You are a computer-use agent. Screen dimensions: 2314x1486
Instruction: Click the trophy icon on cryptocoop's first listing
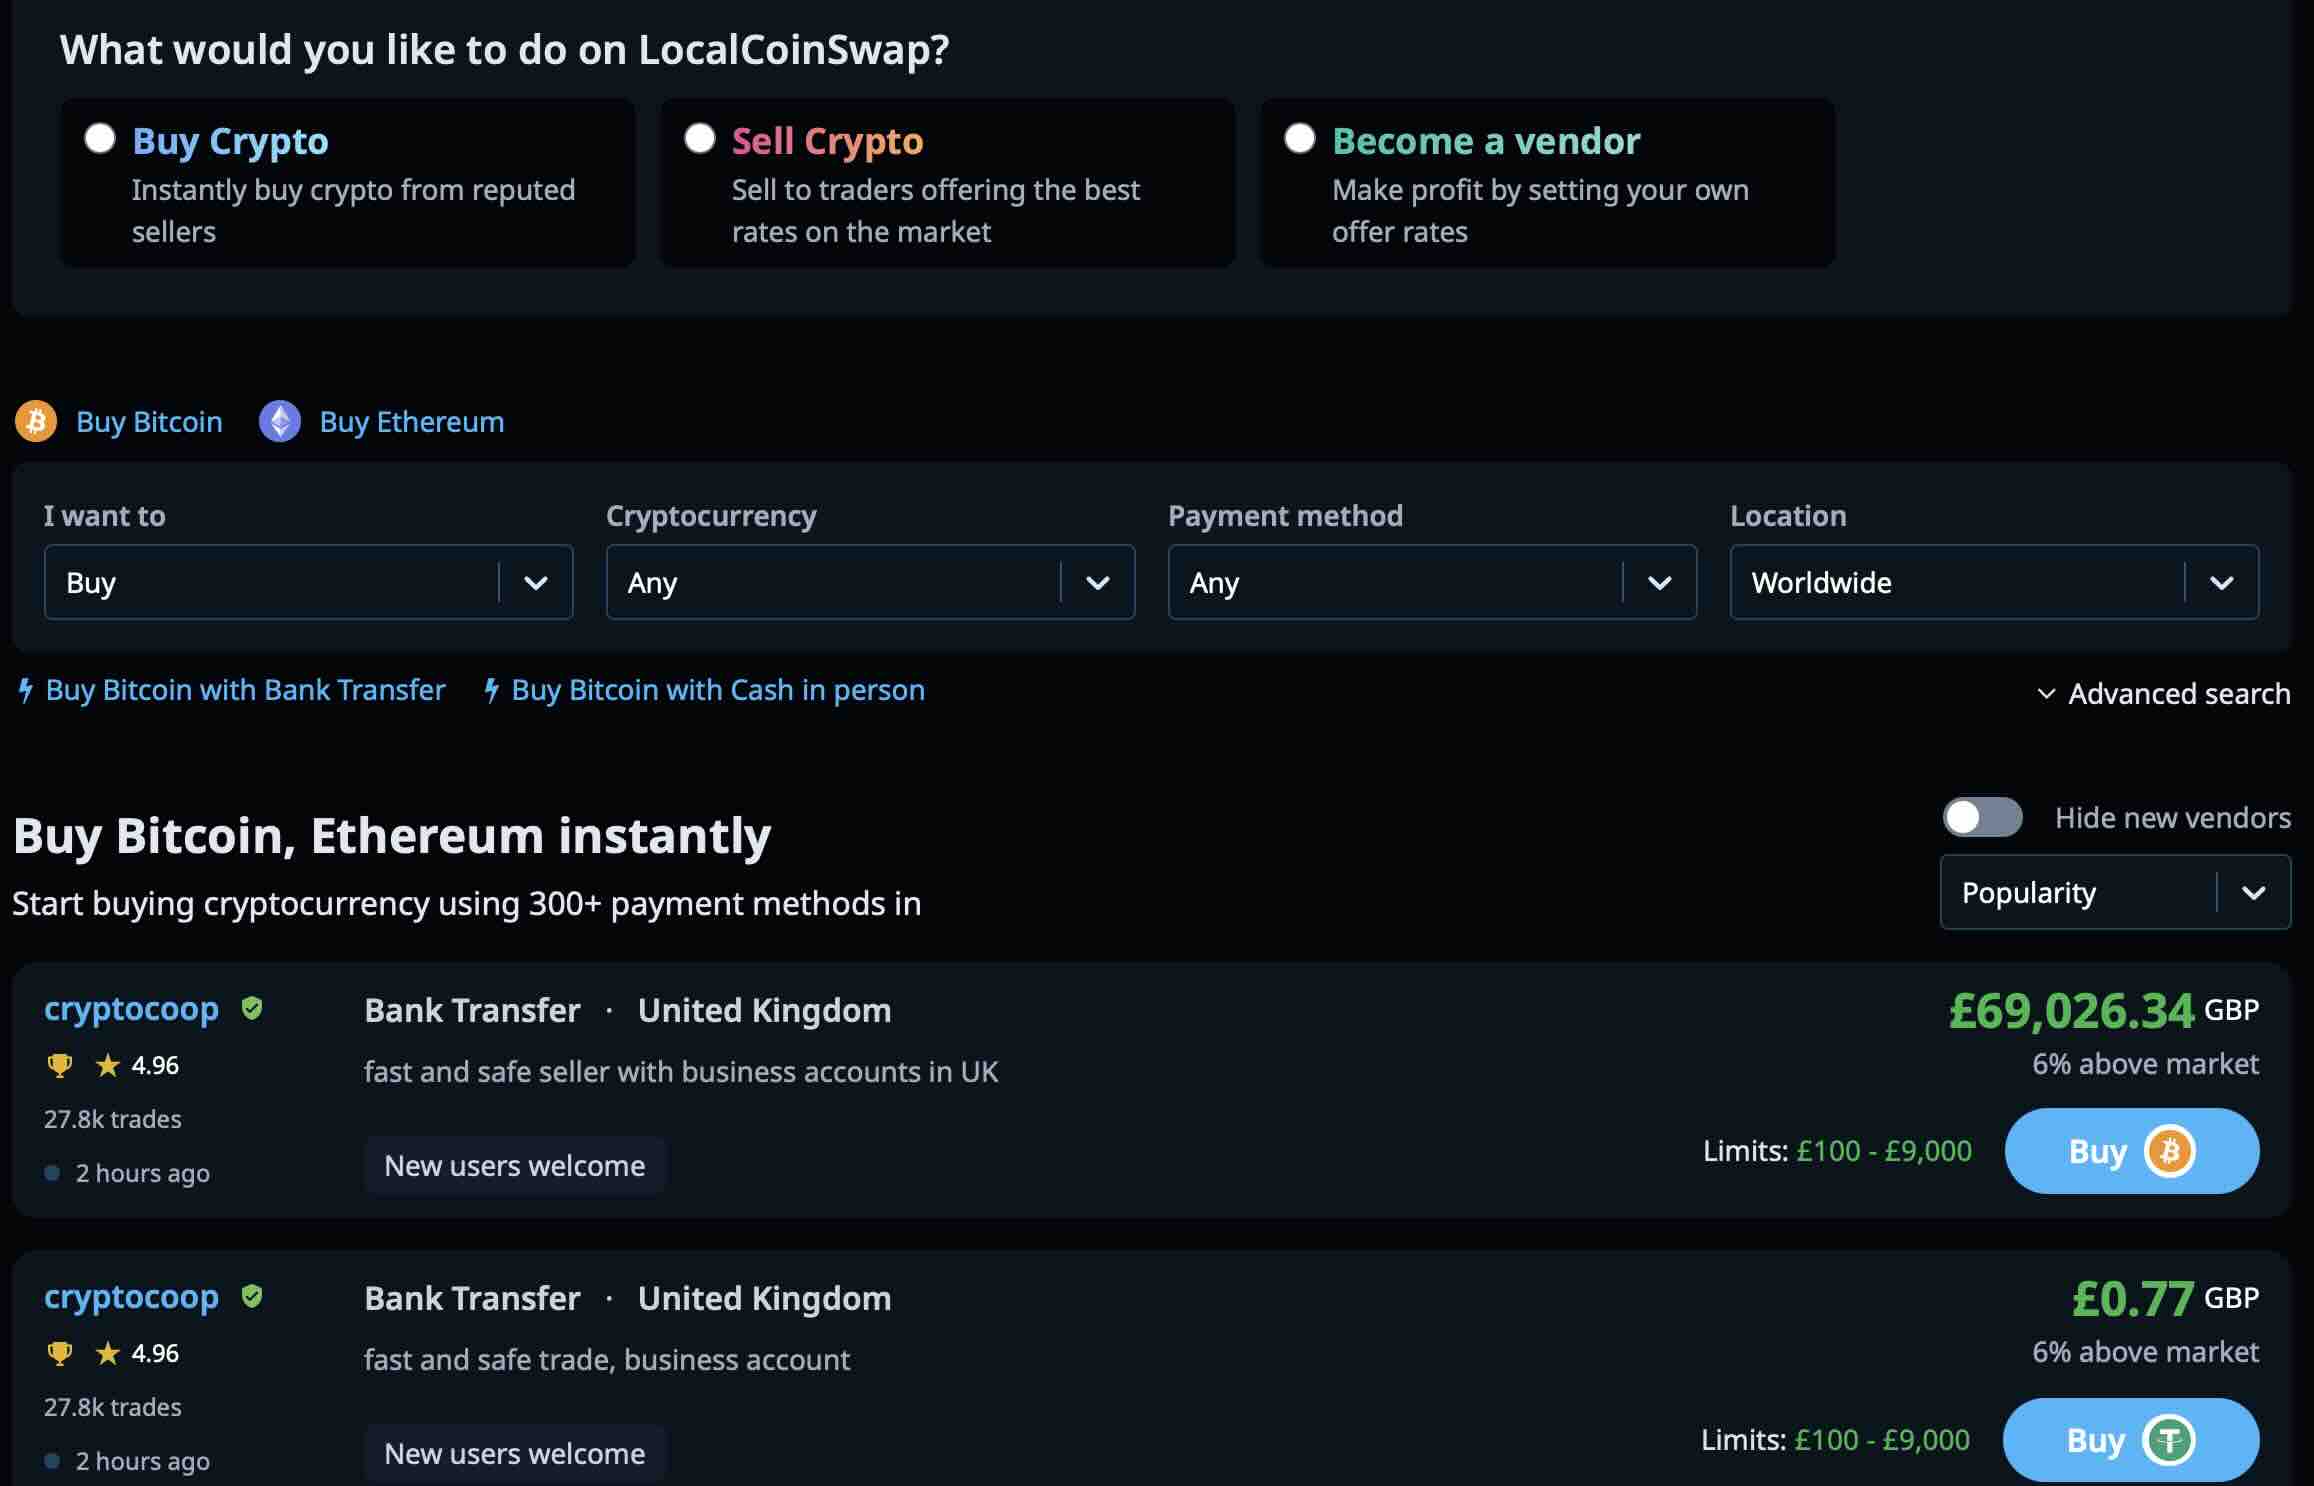click(x=60, y=1064)
